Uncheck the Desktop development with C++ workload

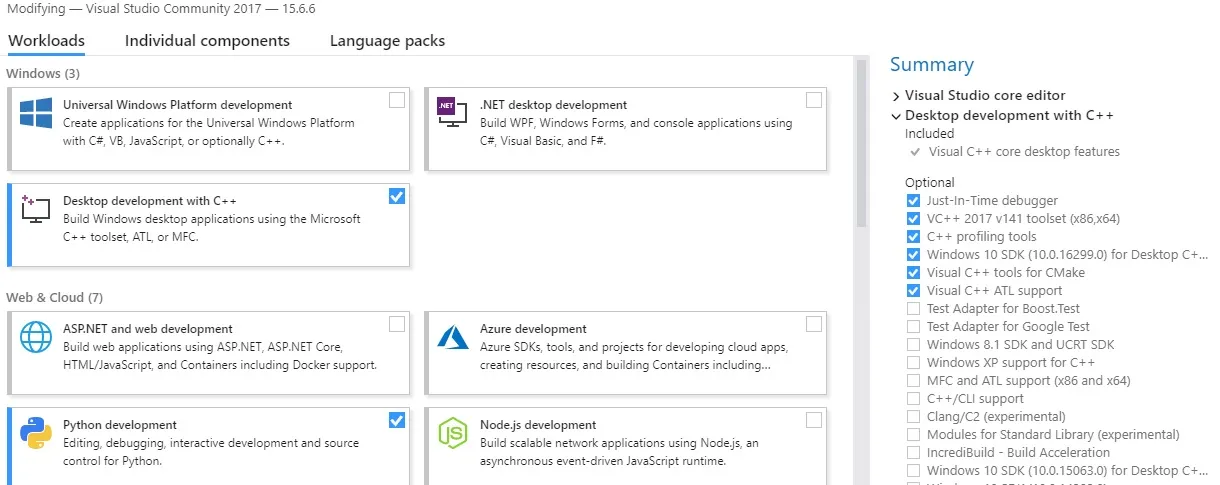coord(397,196)
